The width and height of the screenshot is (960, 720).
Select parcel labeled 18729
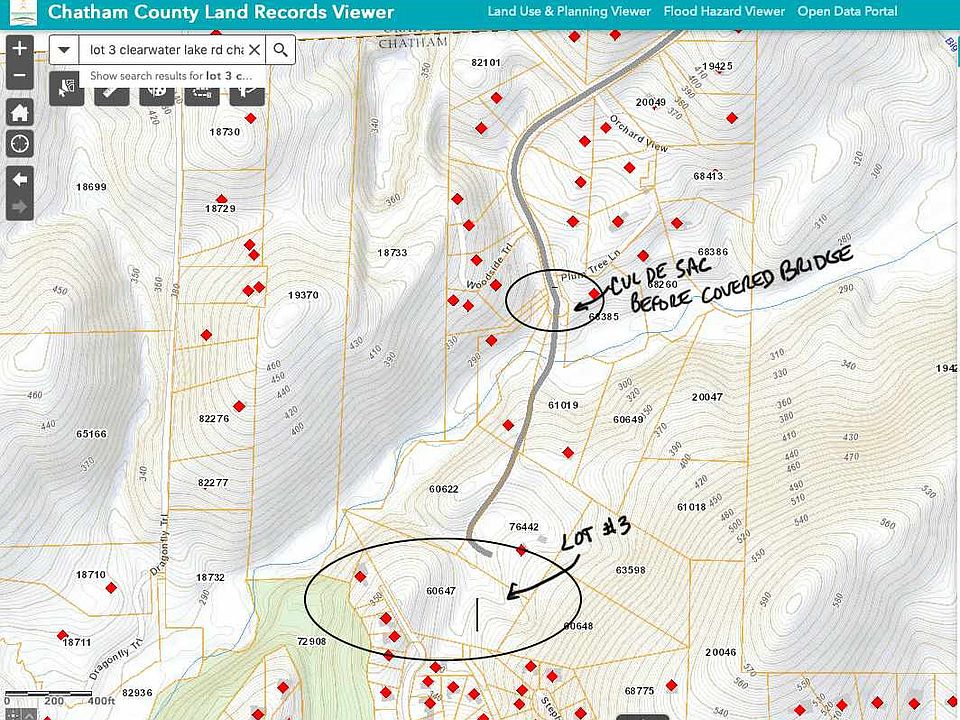click(x=220, y=208)
